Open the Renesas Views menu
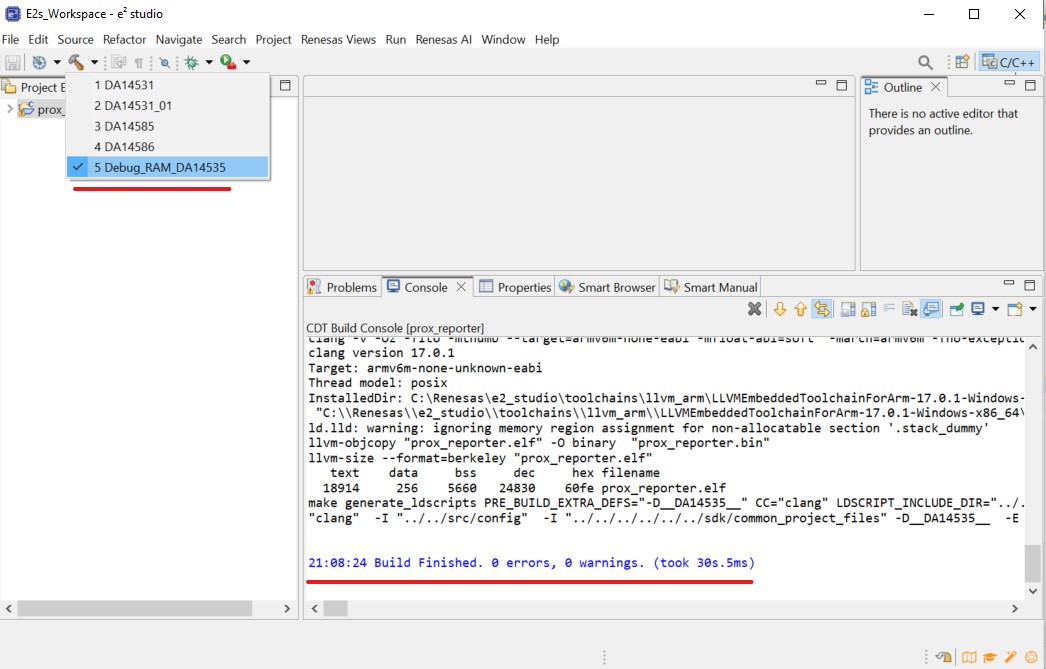 338,39
